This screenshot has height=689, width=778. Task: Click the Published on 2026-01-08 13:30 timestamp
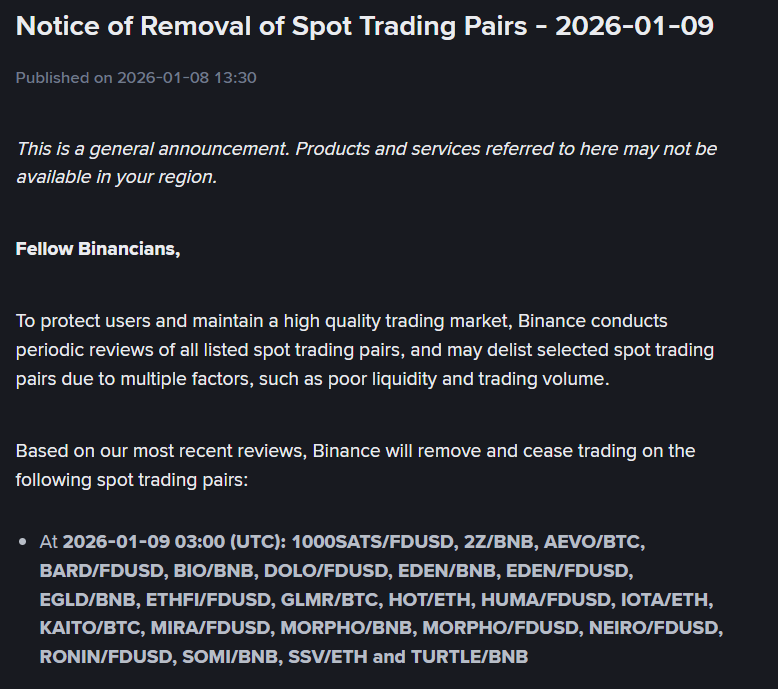coord(136,77)
